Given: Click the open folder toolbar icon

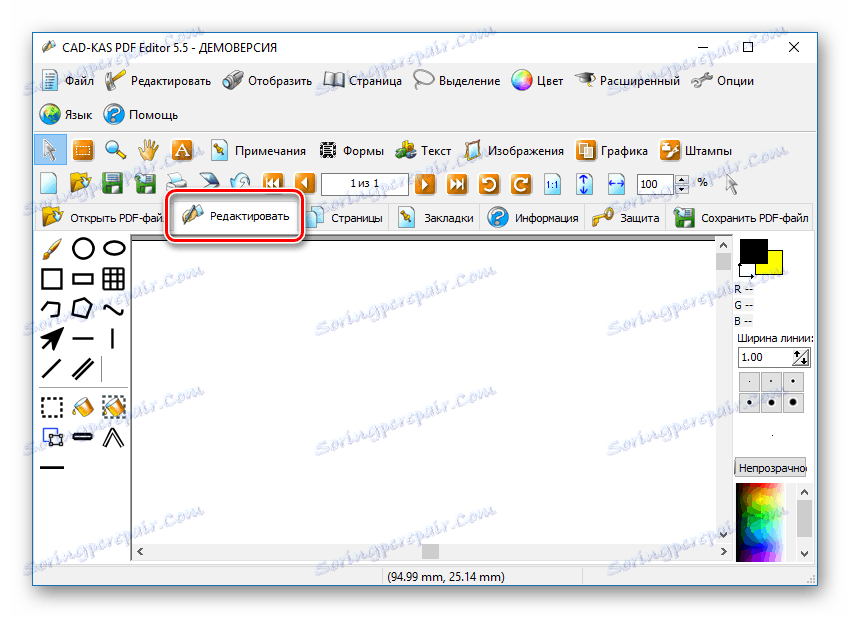Looking at the screenshot, I should tap(80, 184).
